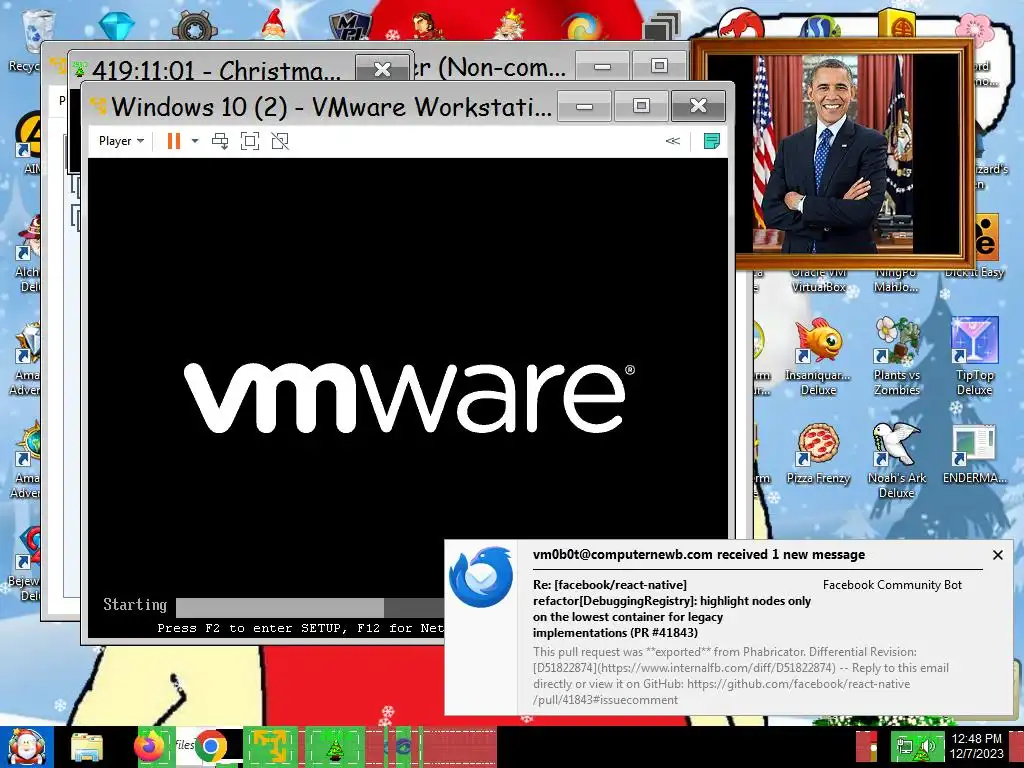Screen dimensions: 1024x768
Task: Click the Oracle VM VirtualBox icon label
Action: pos(818,280)
